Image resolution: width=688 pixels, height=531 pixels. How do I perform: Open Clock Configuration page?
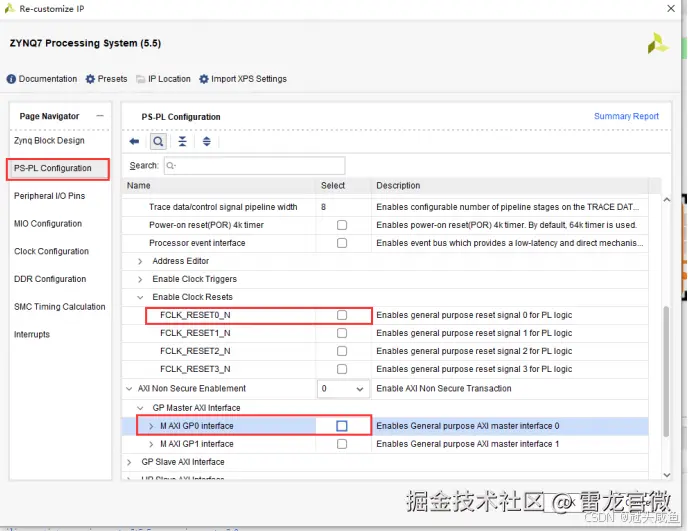tap(51, 251)
